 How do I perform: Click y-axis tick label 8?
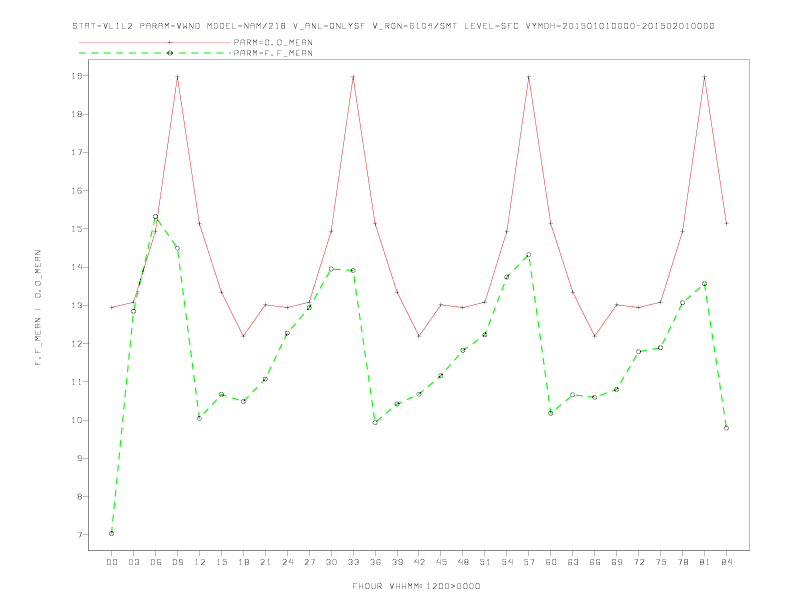click(x=79, y=496)
